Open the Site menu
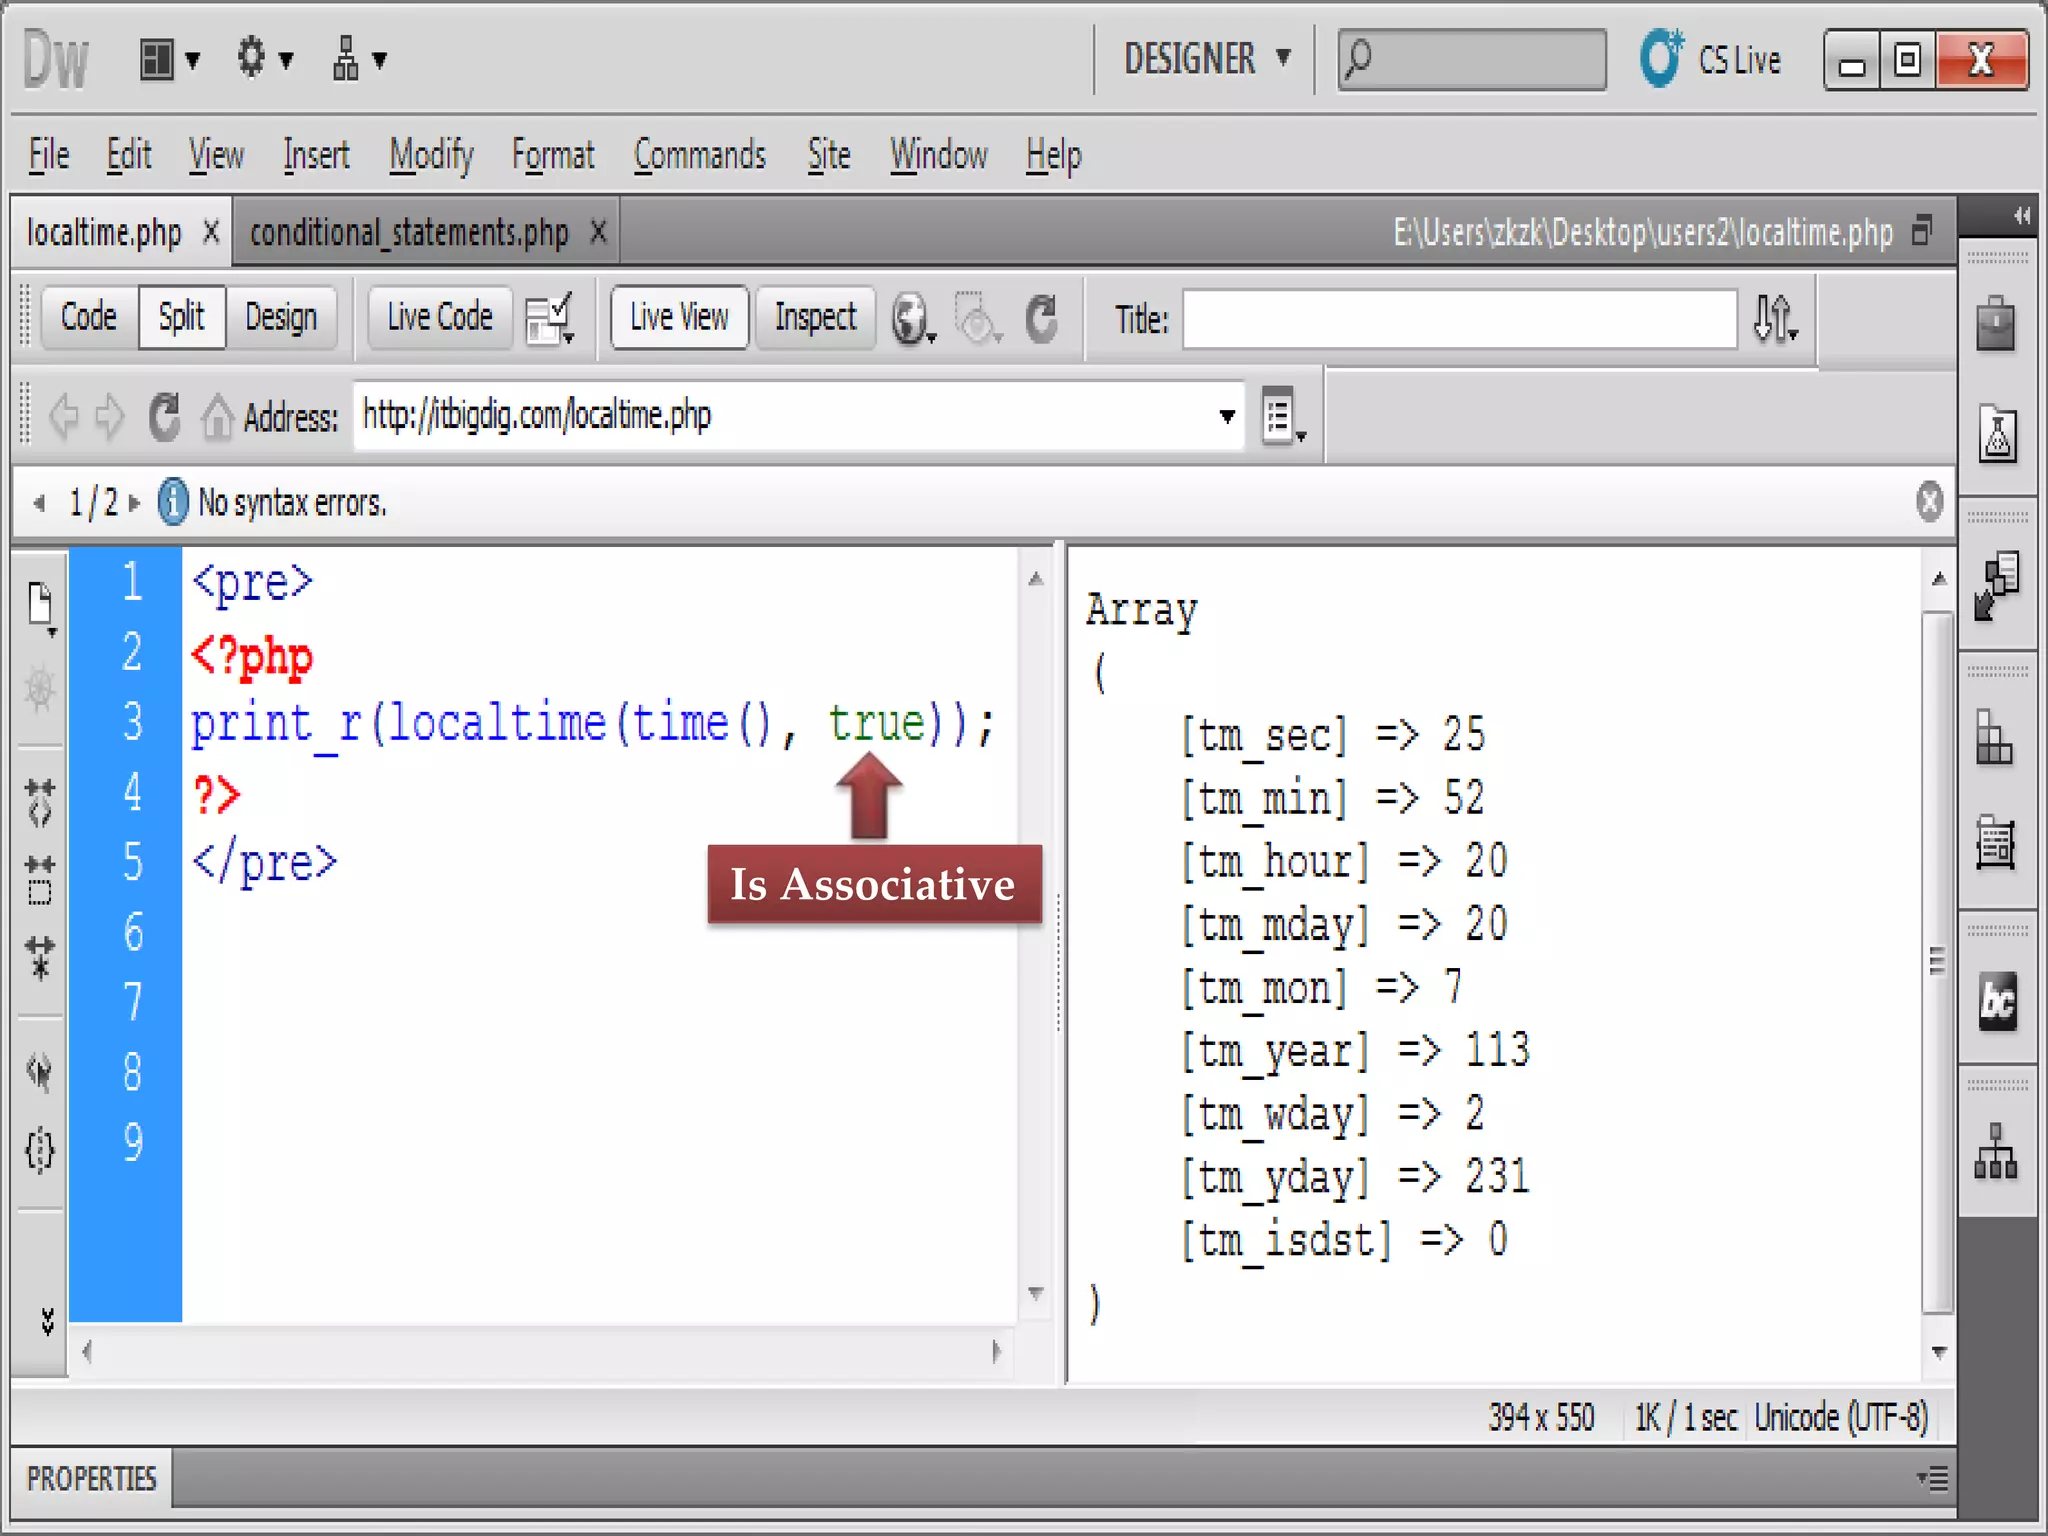This screenshot has height=1536, width=2048. [x=829, y=155]
